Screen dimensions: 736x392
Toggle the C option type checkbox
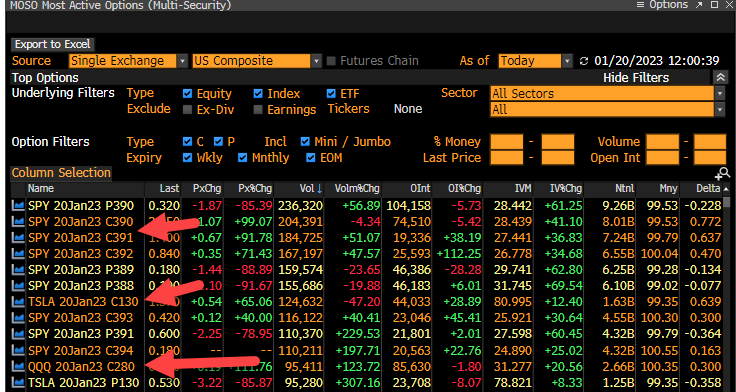pos(187,142)
